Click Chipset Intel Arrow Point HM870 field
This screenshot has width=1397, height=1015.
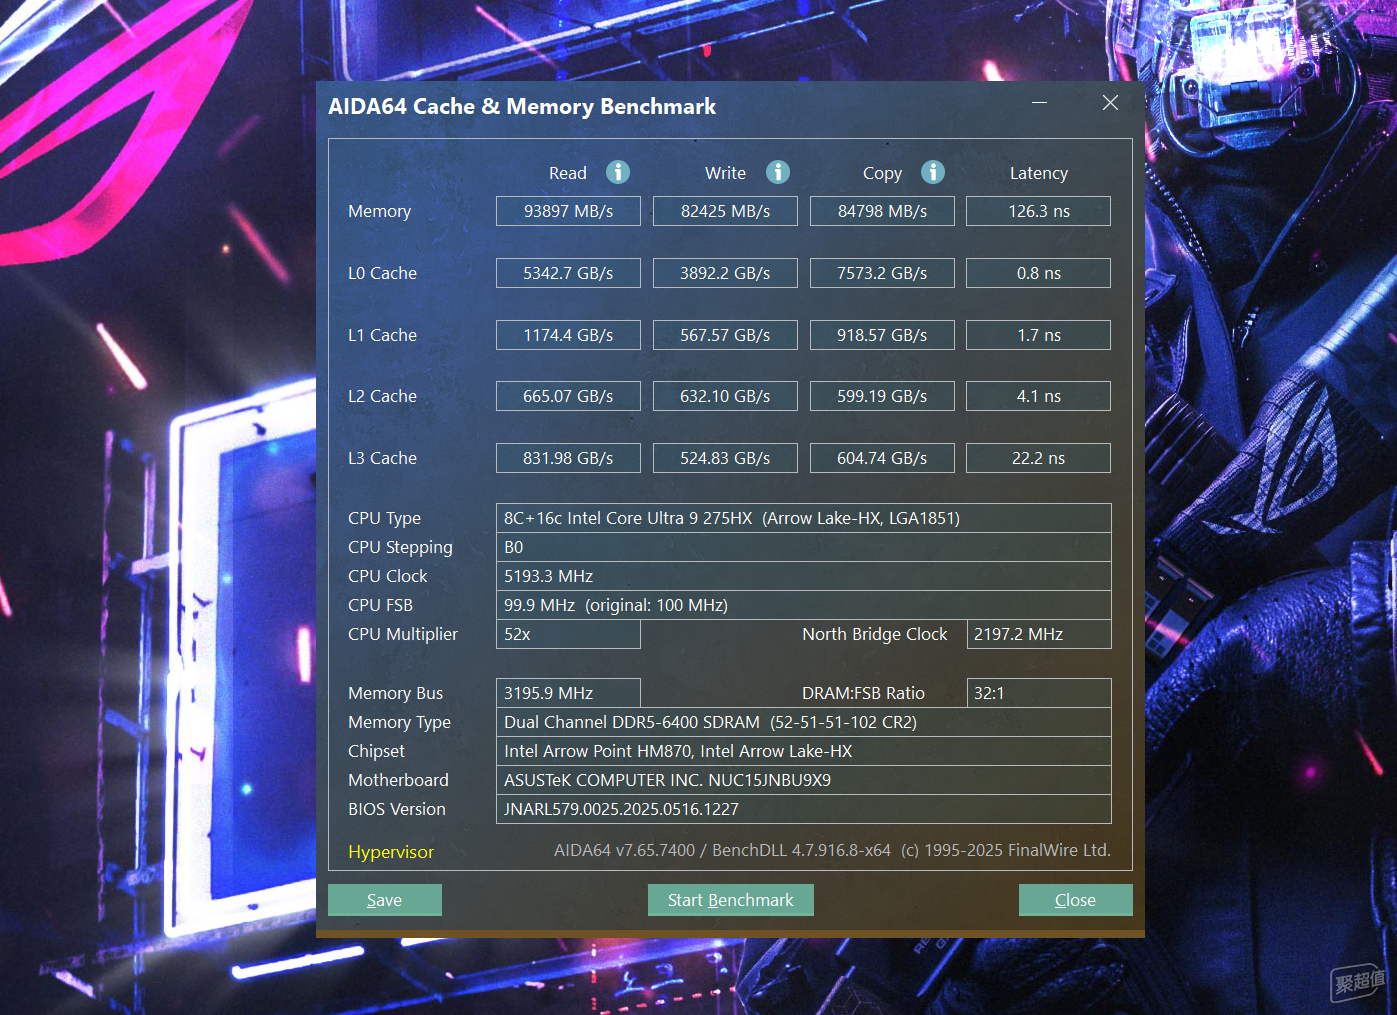(x=804, y=751)
